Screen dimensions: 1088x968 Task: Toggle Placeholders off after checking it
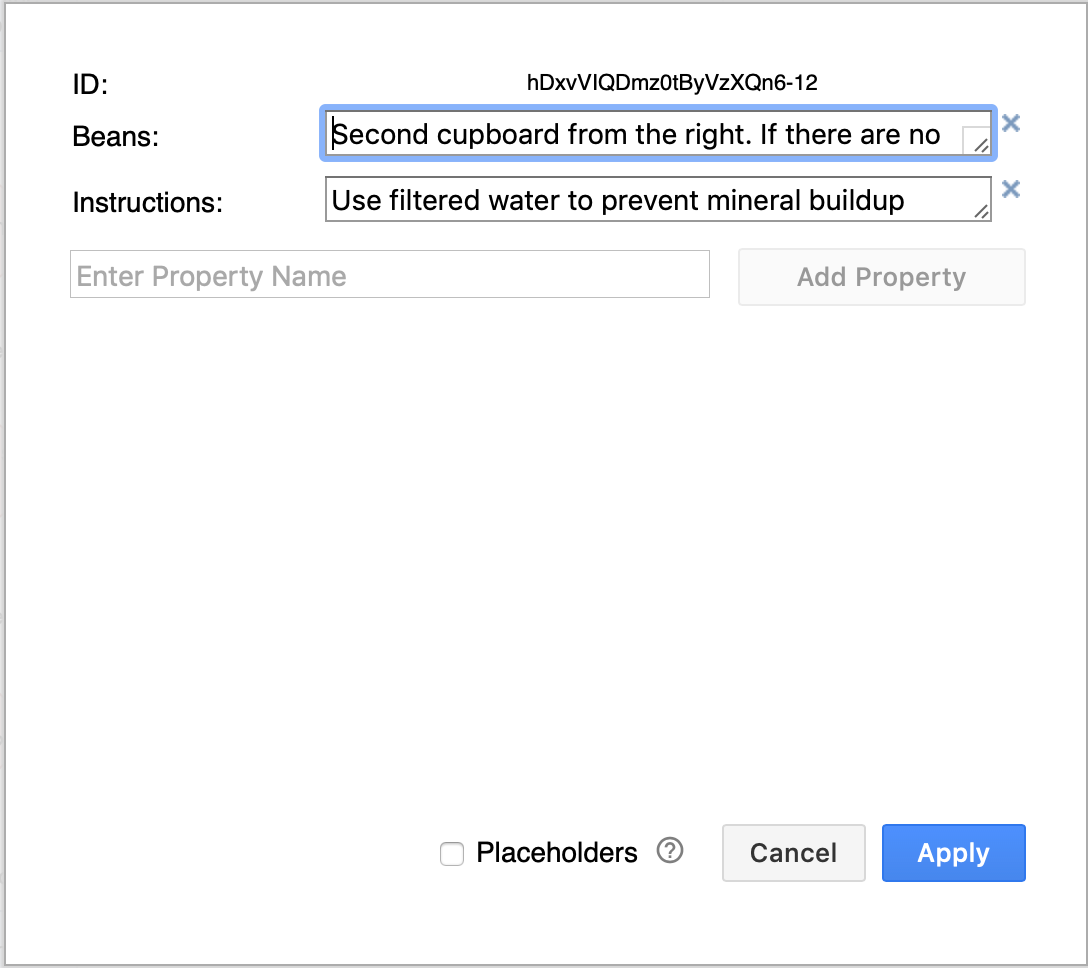click(452, 853)
